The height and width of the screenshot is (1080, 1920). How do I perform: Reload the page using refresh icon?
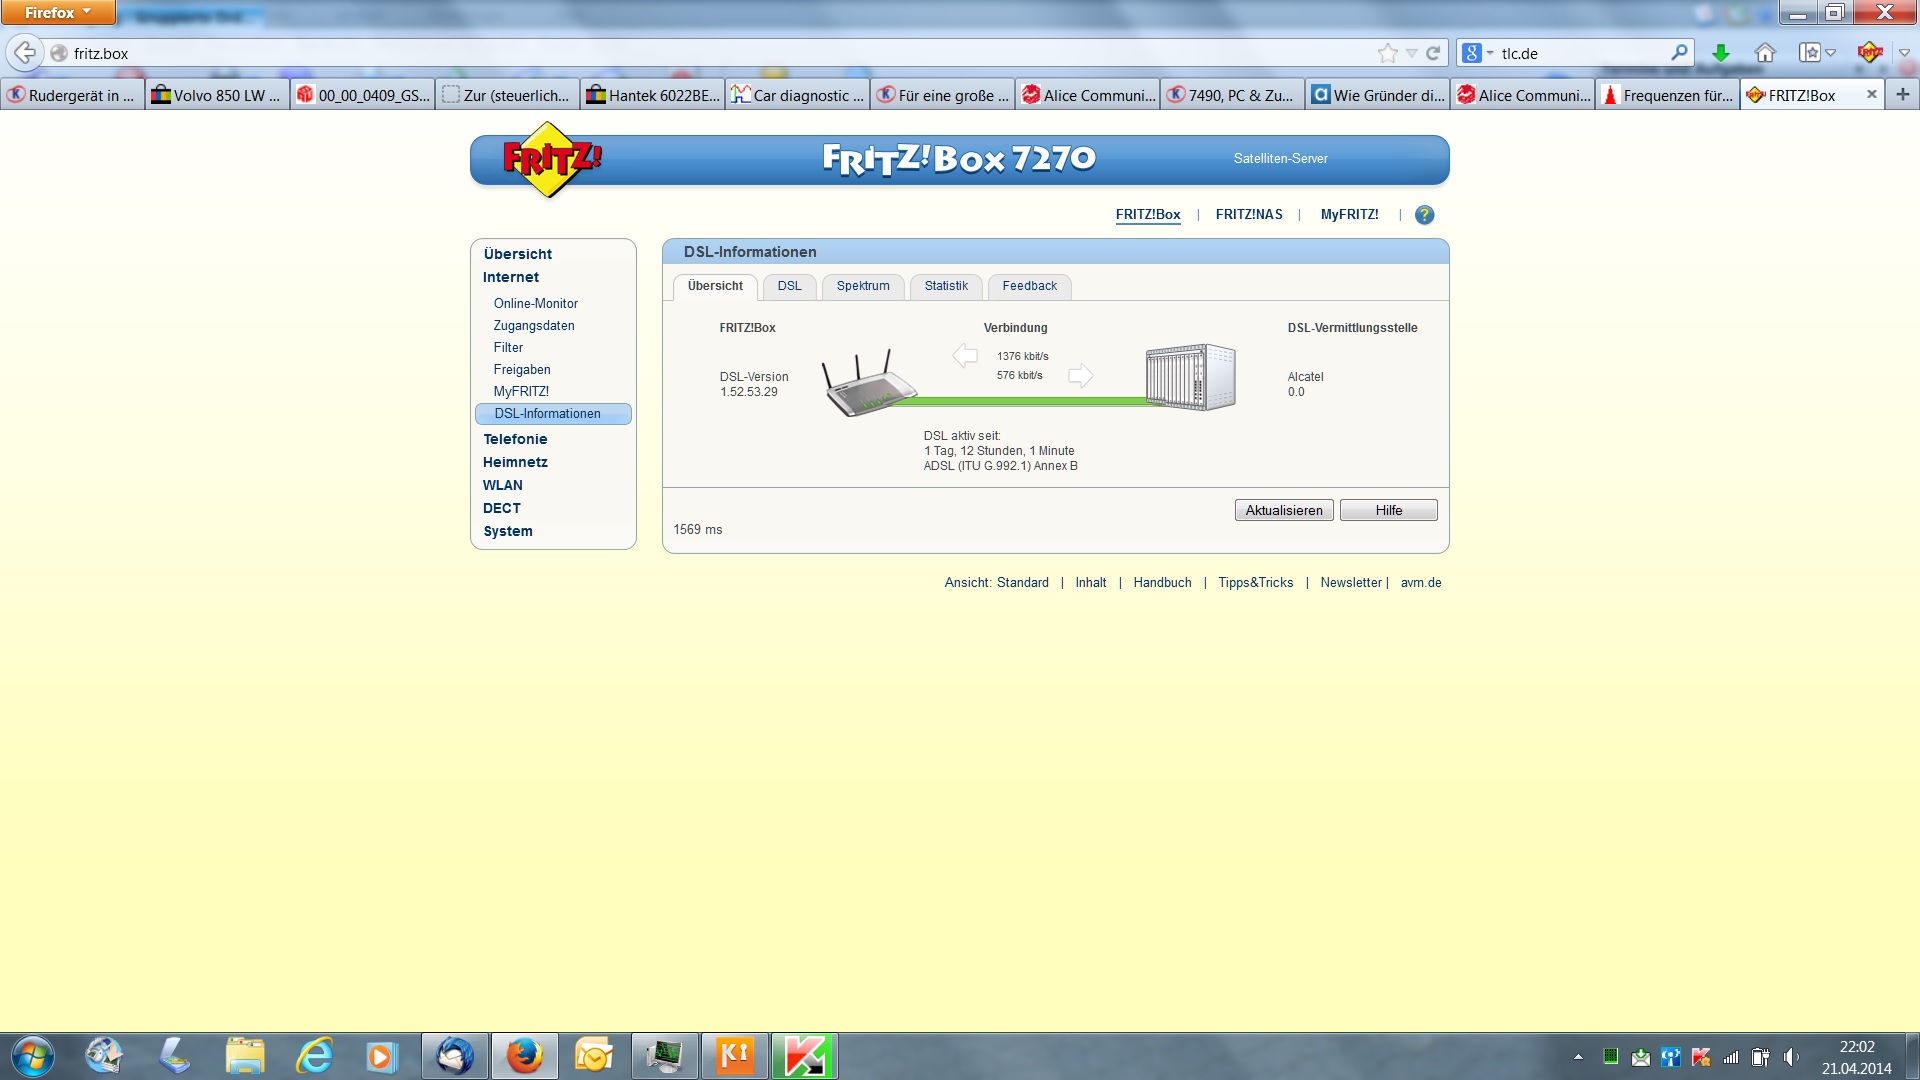point(1433,53)
